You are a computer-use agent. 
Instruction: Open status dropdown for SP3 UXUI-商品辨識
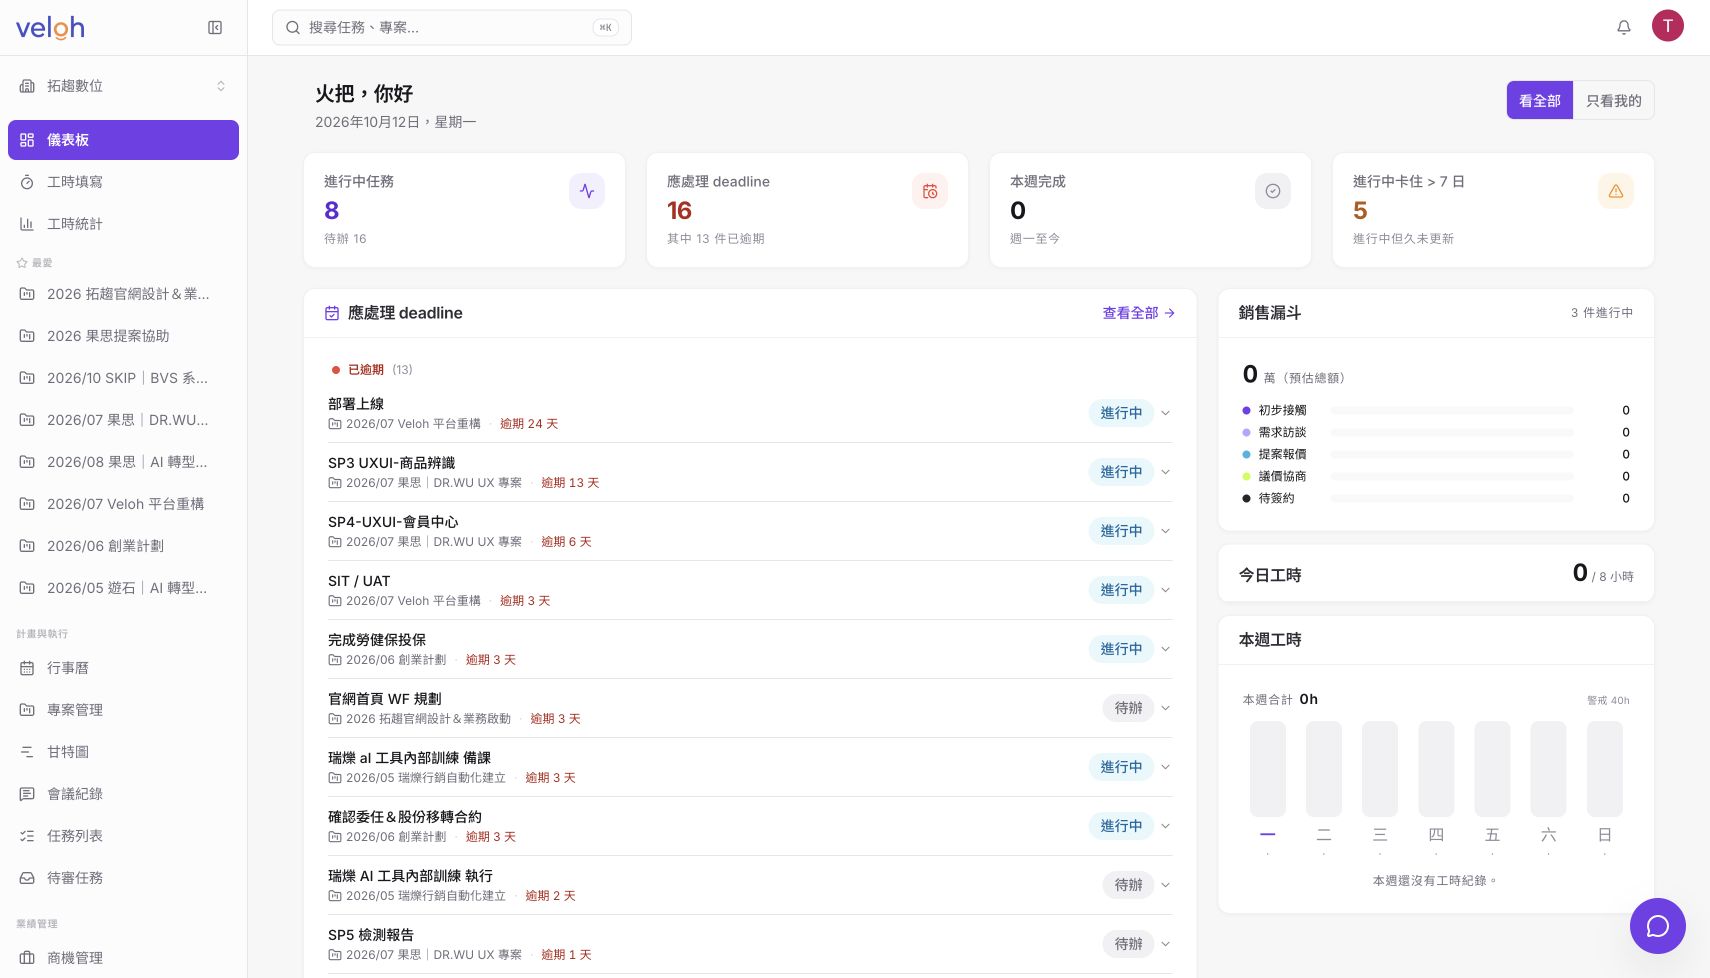tap(1130, 472)
